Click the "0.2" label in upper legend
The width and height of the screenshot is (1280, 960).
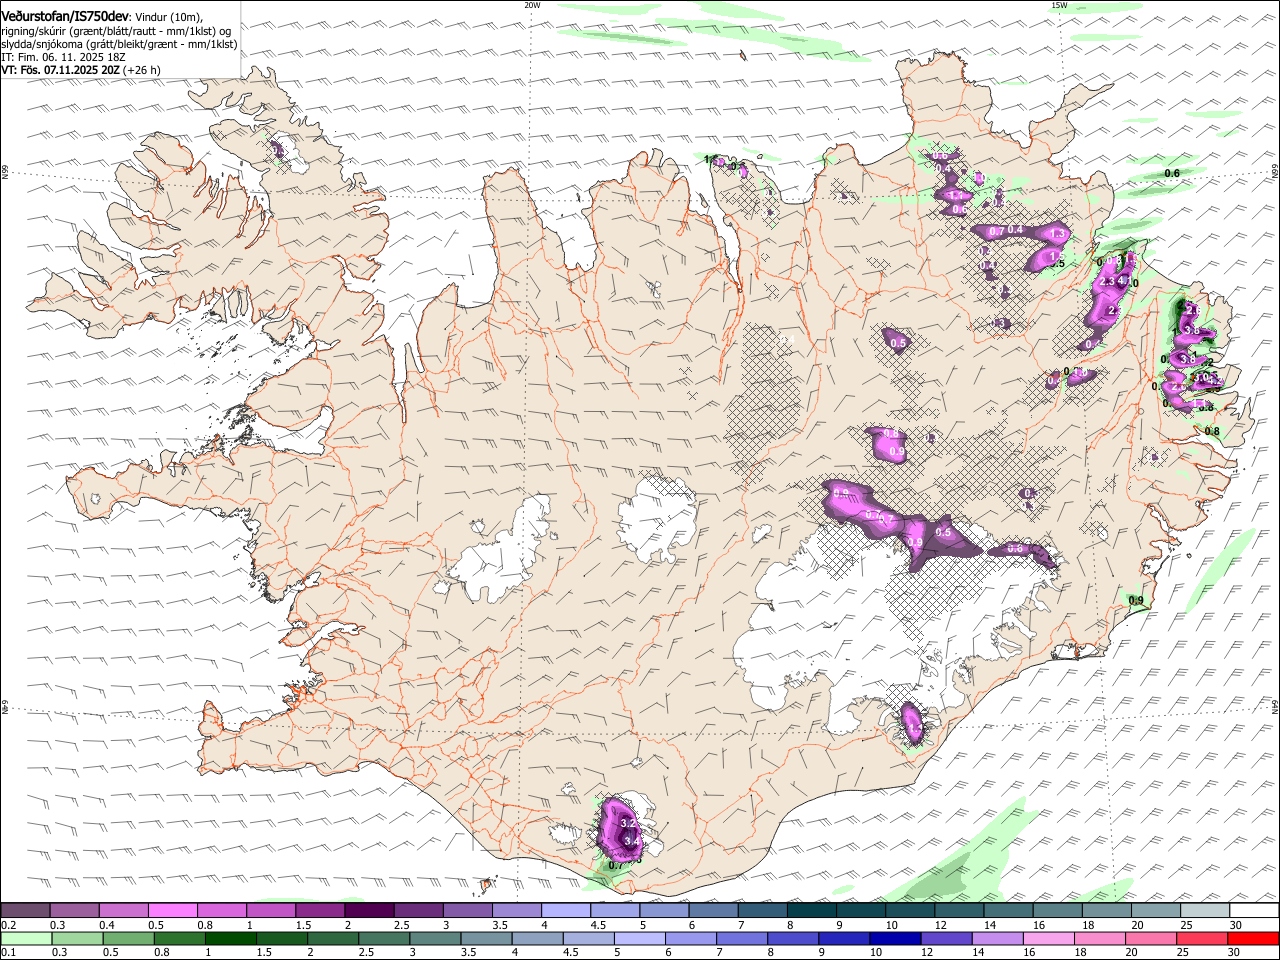8,925
